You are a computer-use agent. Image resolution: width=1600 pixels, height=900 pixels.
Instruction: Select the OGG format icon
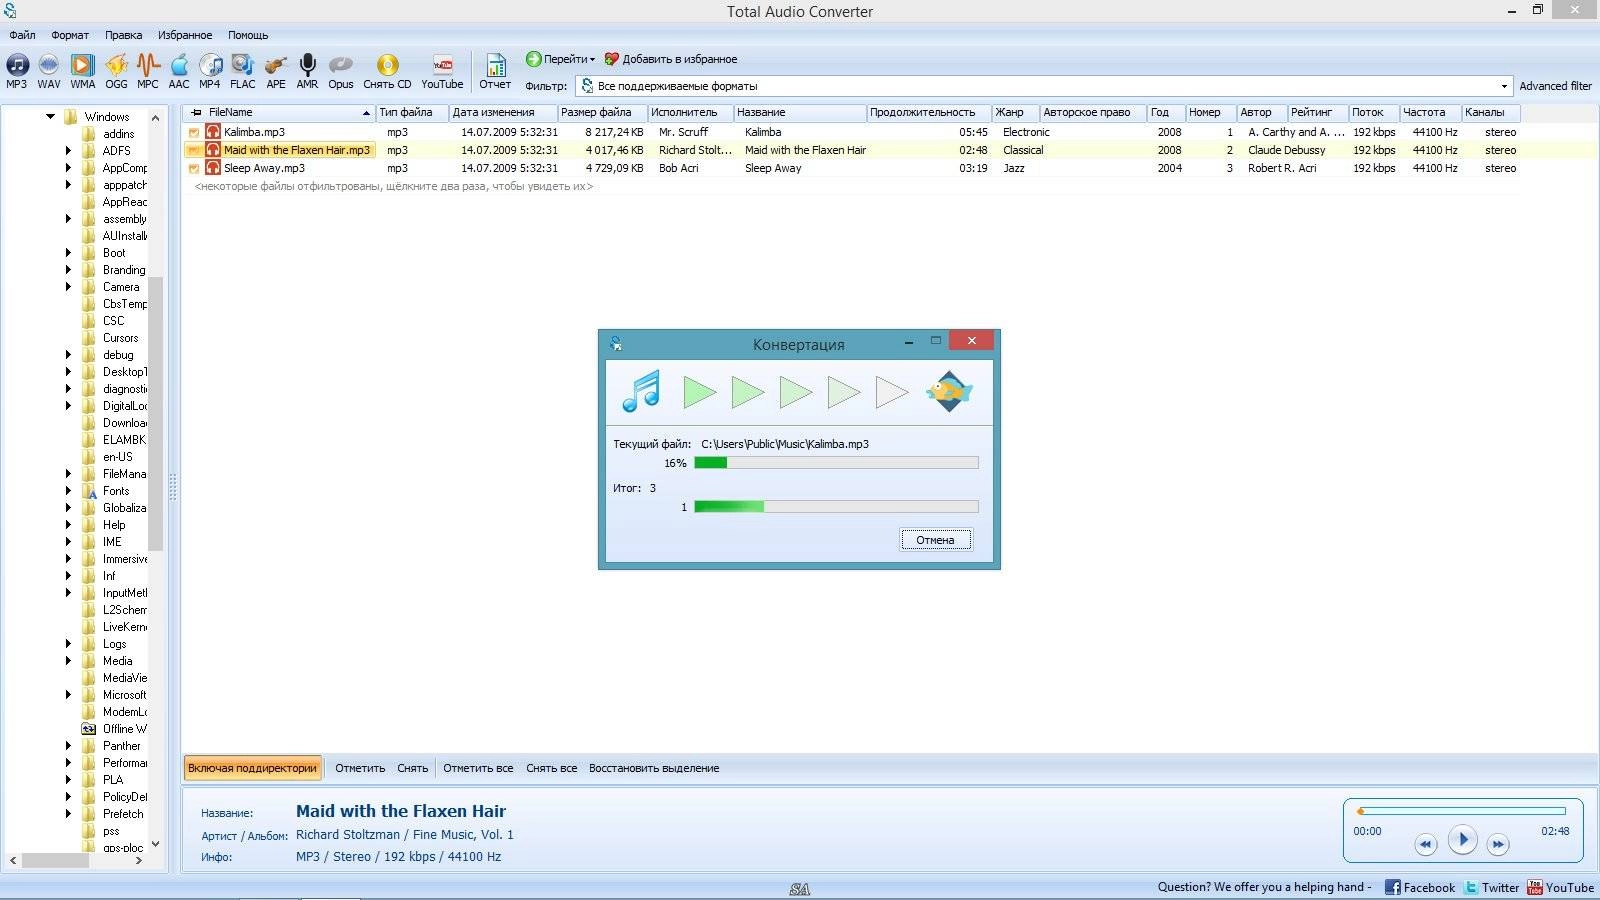[x=116, y=71]
